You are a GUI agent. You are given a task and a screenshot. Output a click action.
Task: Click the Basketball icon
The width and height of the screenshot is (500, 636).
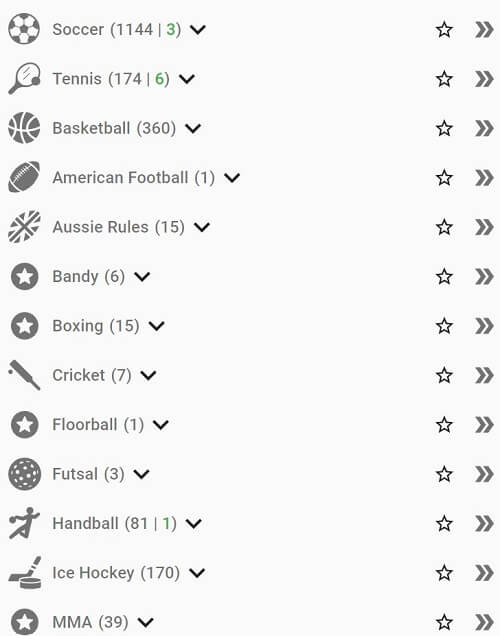coord(24,128)
